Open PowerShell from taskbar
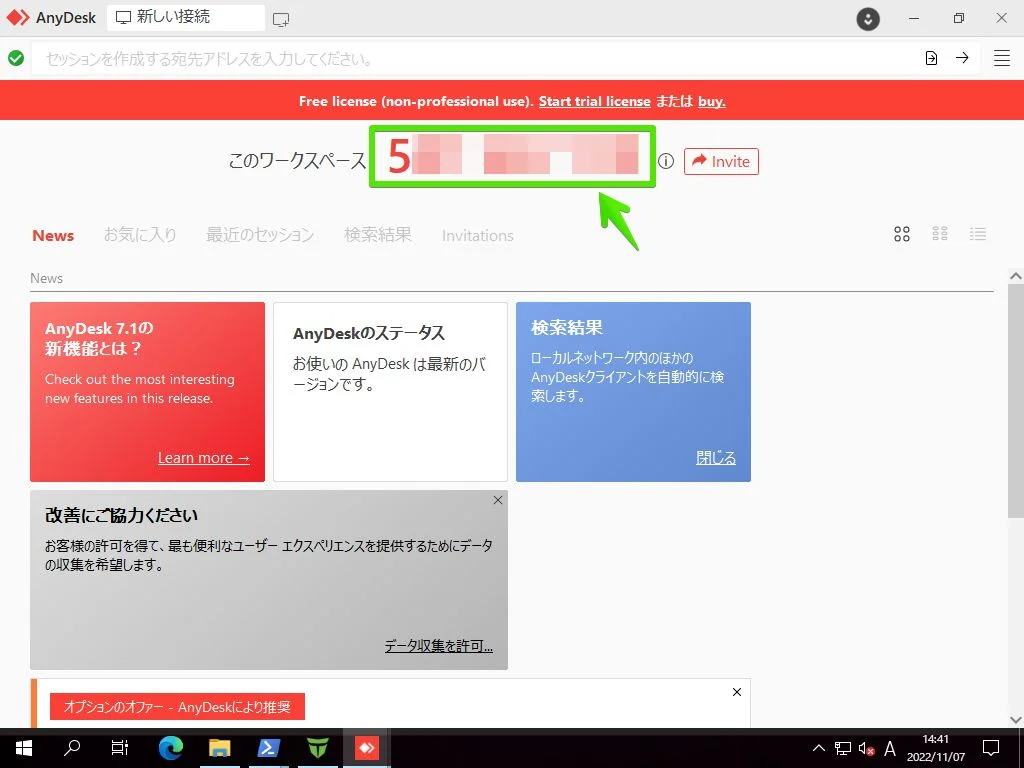1024x768 pixels. tap(268, 748)
